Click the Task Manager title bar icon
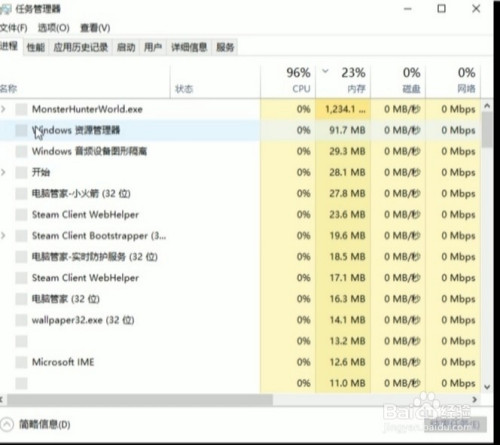 (x=5, y=9)
